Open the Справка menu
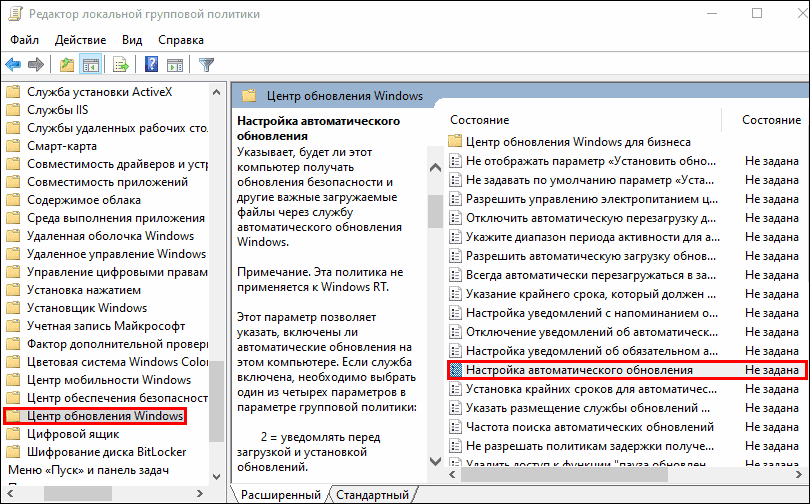The height and width of the screenshot is (504, 810). pyautogui.click(x=181, y=40)
